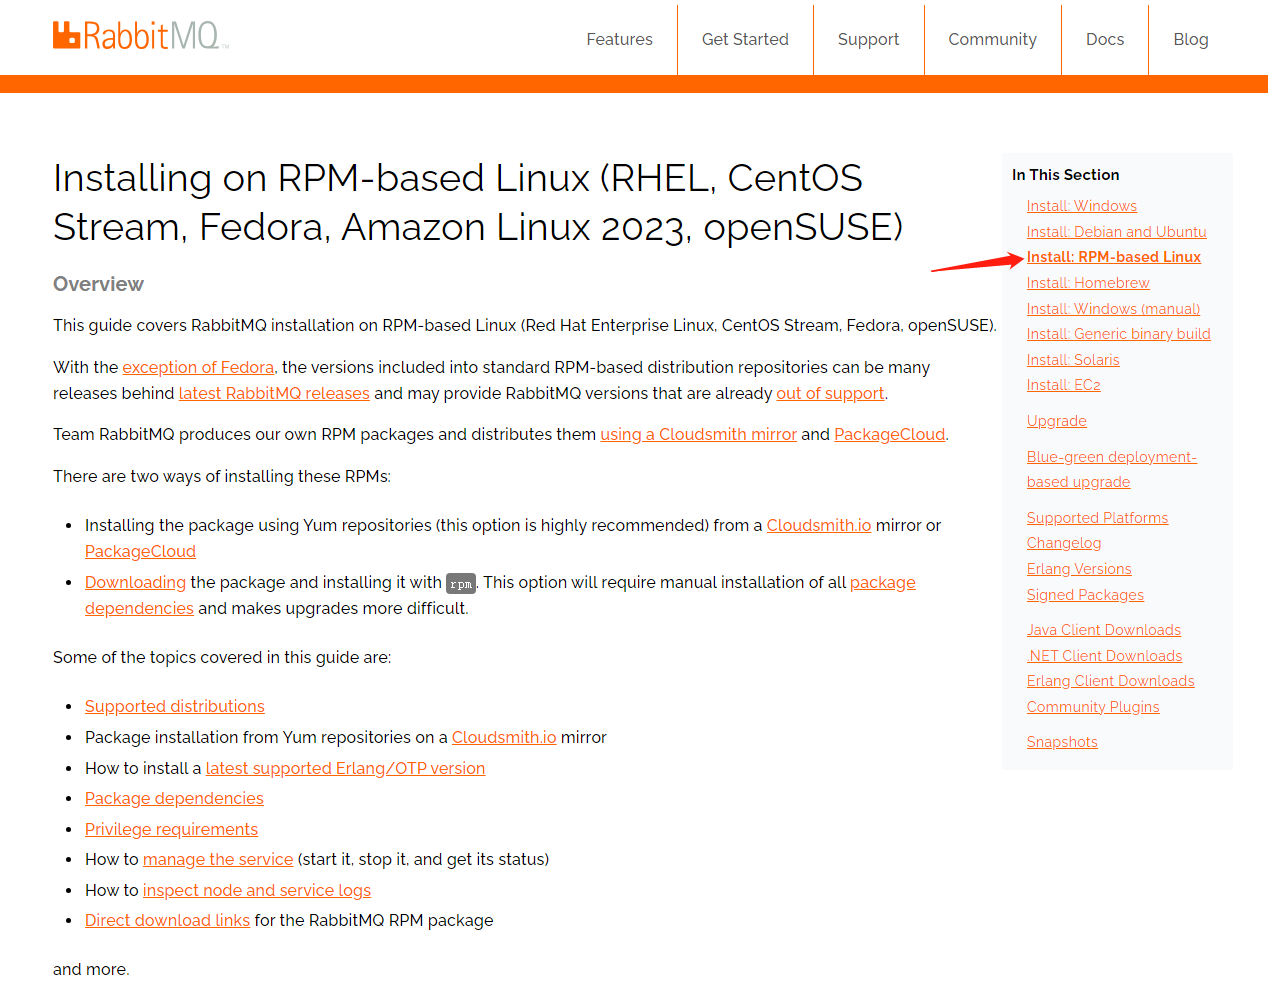Viewport: 1268px width, 1003px height.
Task: Open the Docs menu item
Action: tap(1105, 39)
